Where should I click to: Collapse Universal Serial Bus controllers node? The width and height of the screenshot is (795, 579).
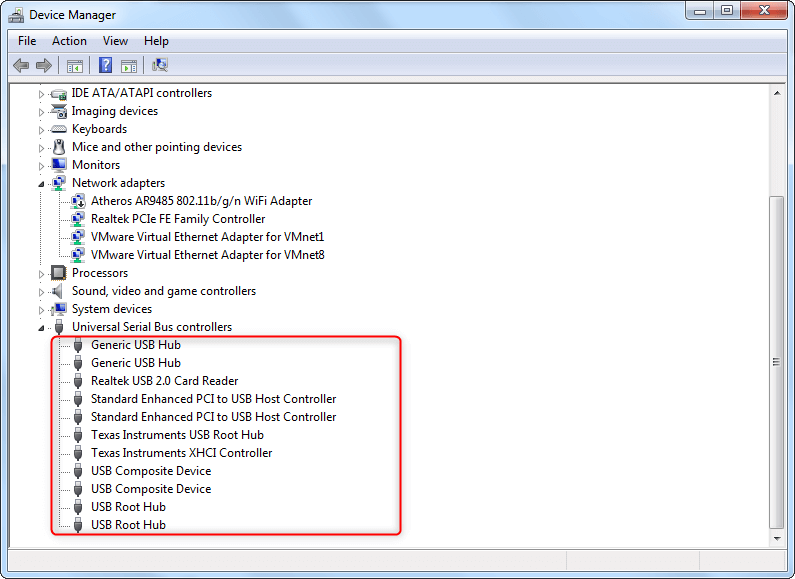(x=41, y=328)
